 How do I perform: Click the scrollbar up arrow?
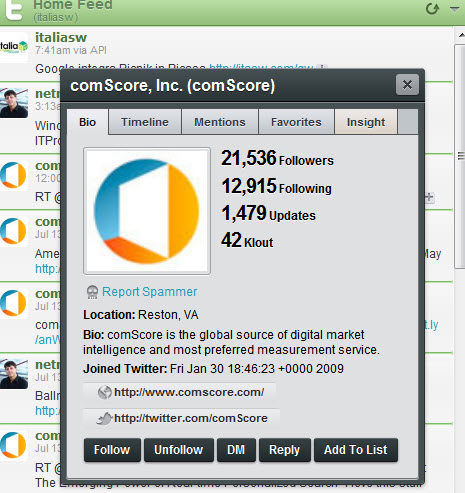pyautogui.click(x=461, y=35)
